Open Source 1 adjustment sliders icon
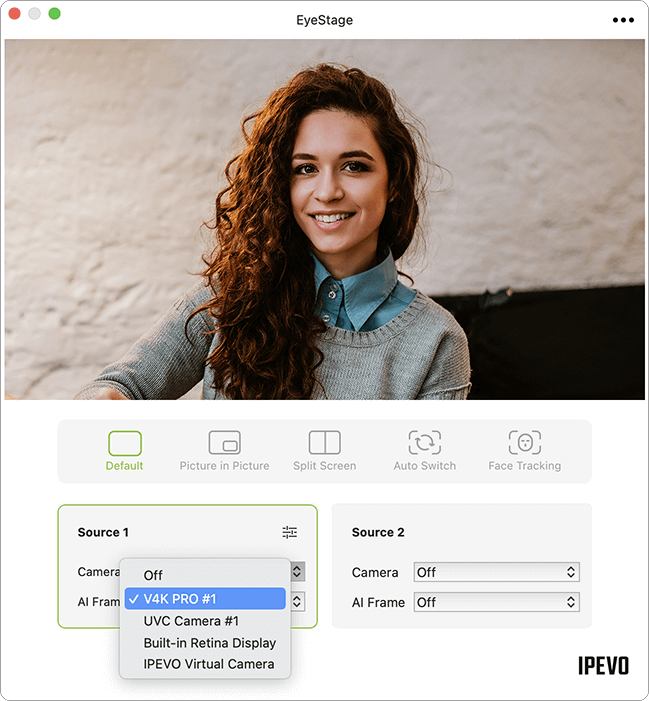 point(290,533)
